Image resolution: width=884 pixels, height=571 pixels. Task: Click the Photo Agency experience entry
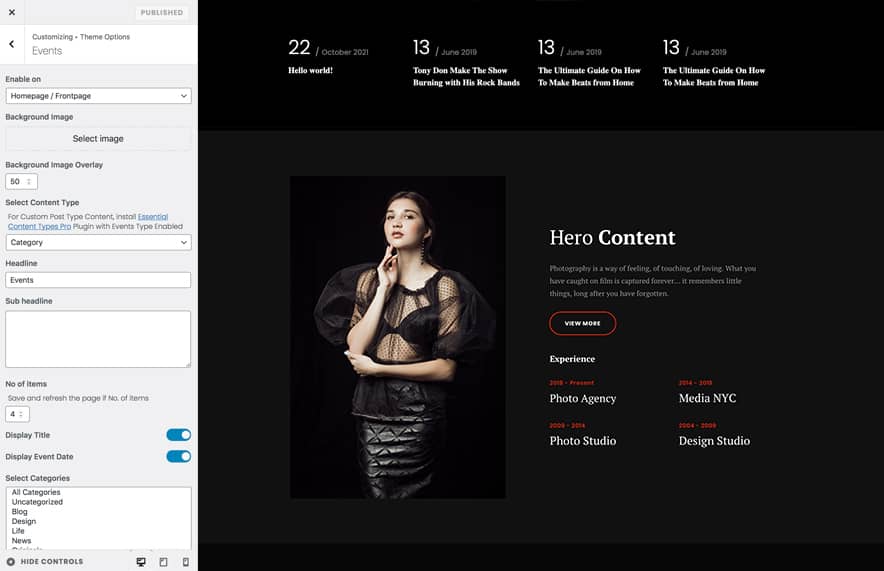(582, 399)
